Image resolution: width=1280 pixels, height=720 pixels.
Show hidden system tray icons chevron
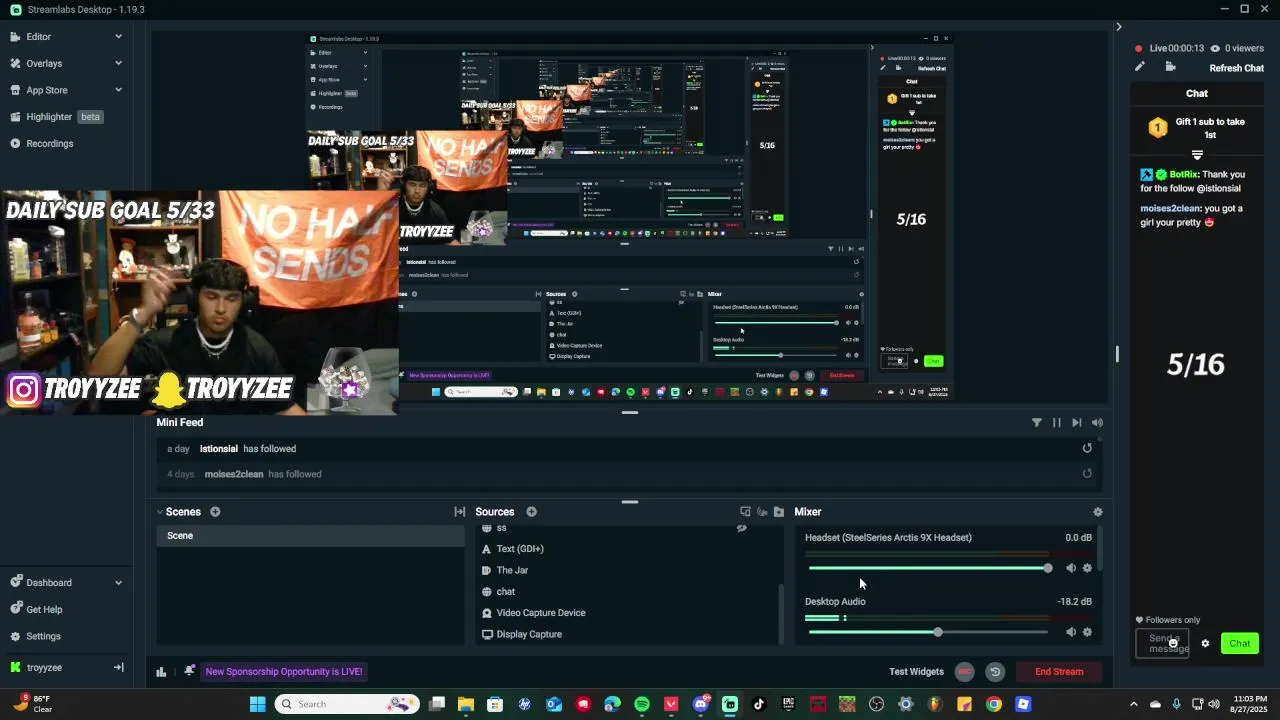click(x=1133, y=704)
